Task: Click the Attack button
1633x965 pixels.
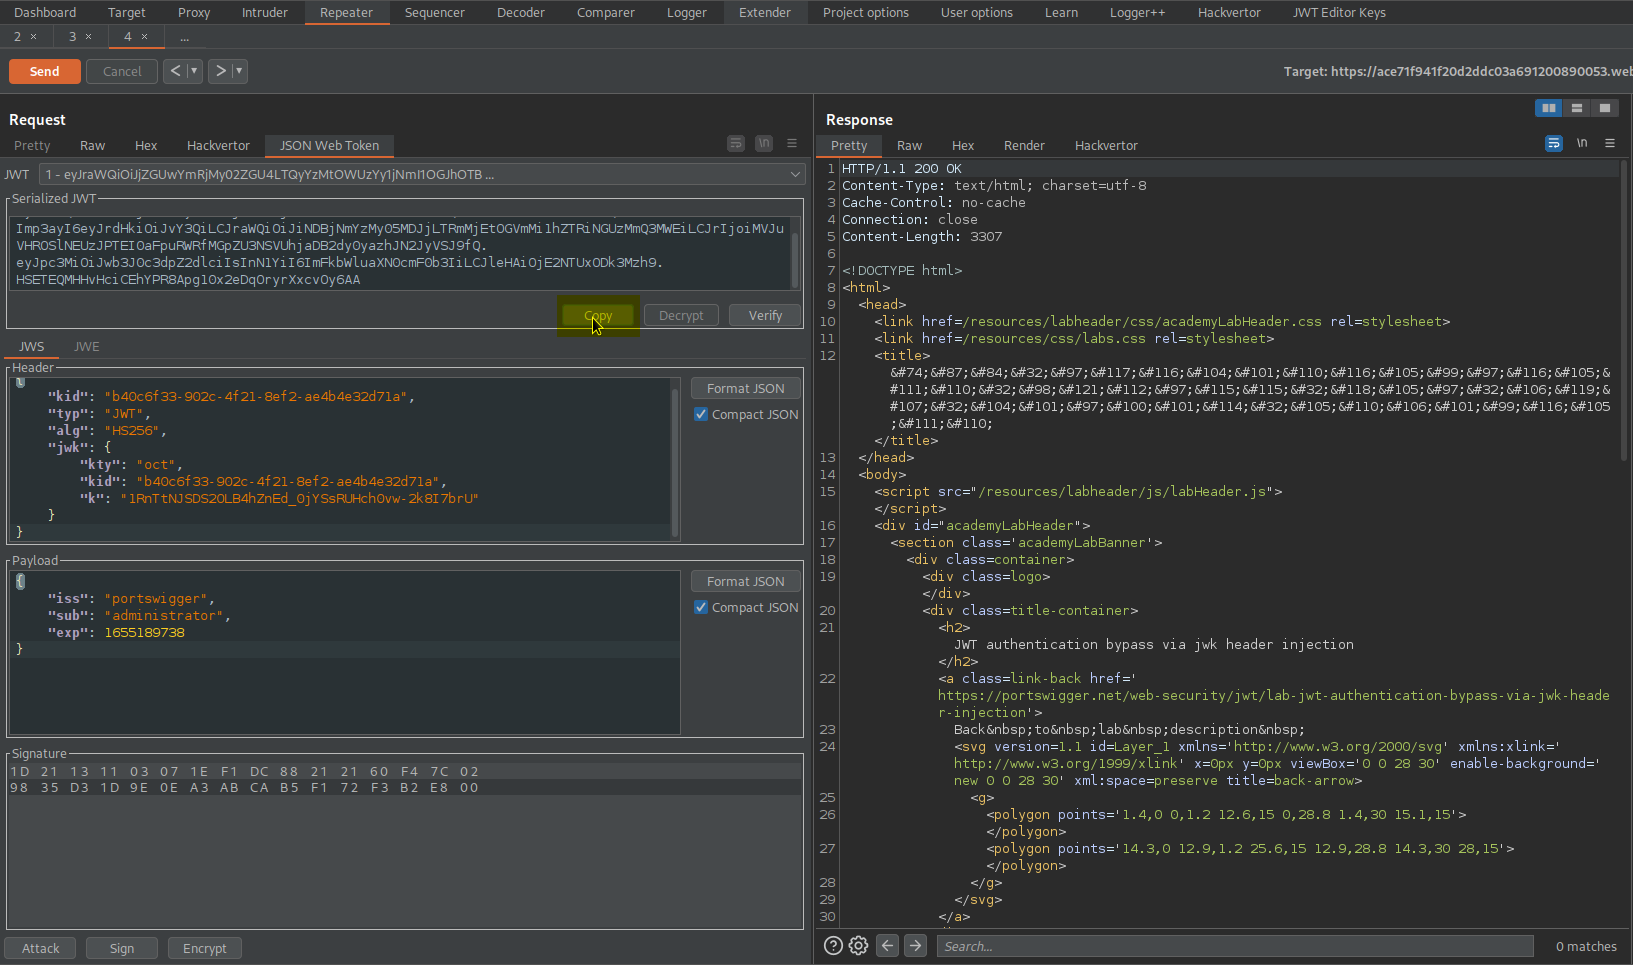Action: pos(41,948)
